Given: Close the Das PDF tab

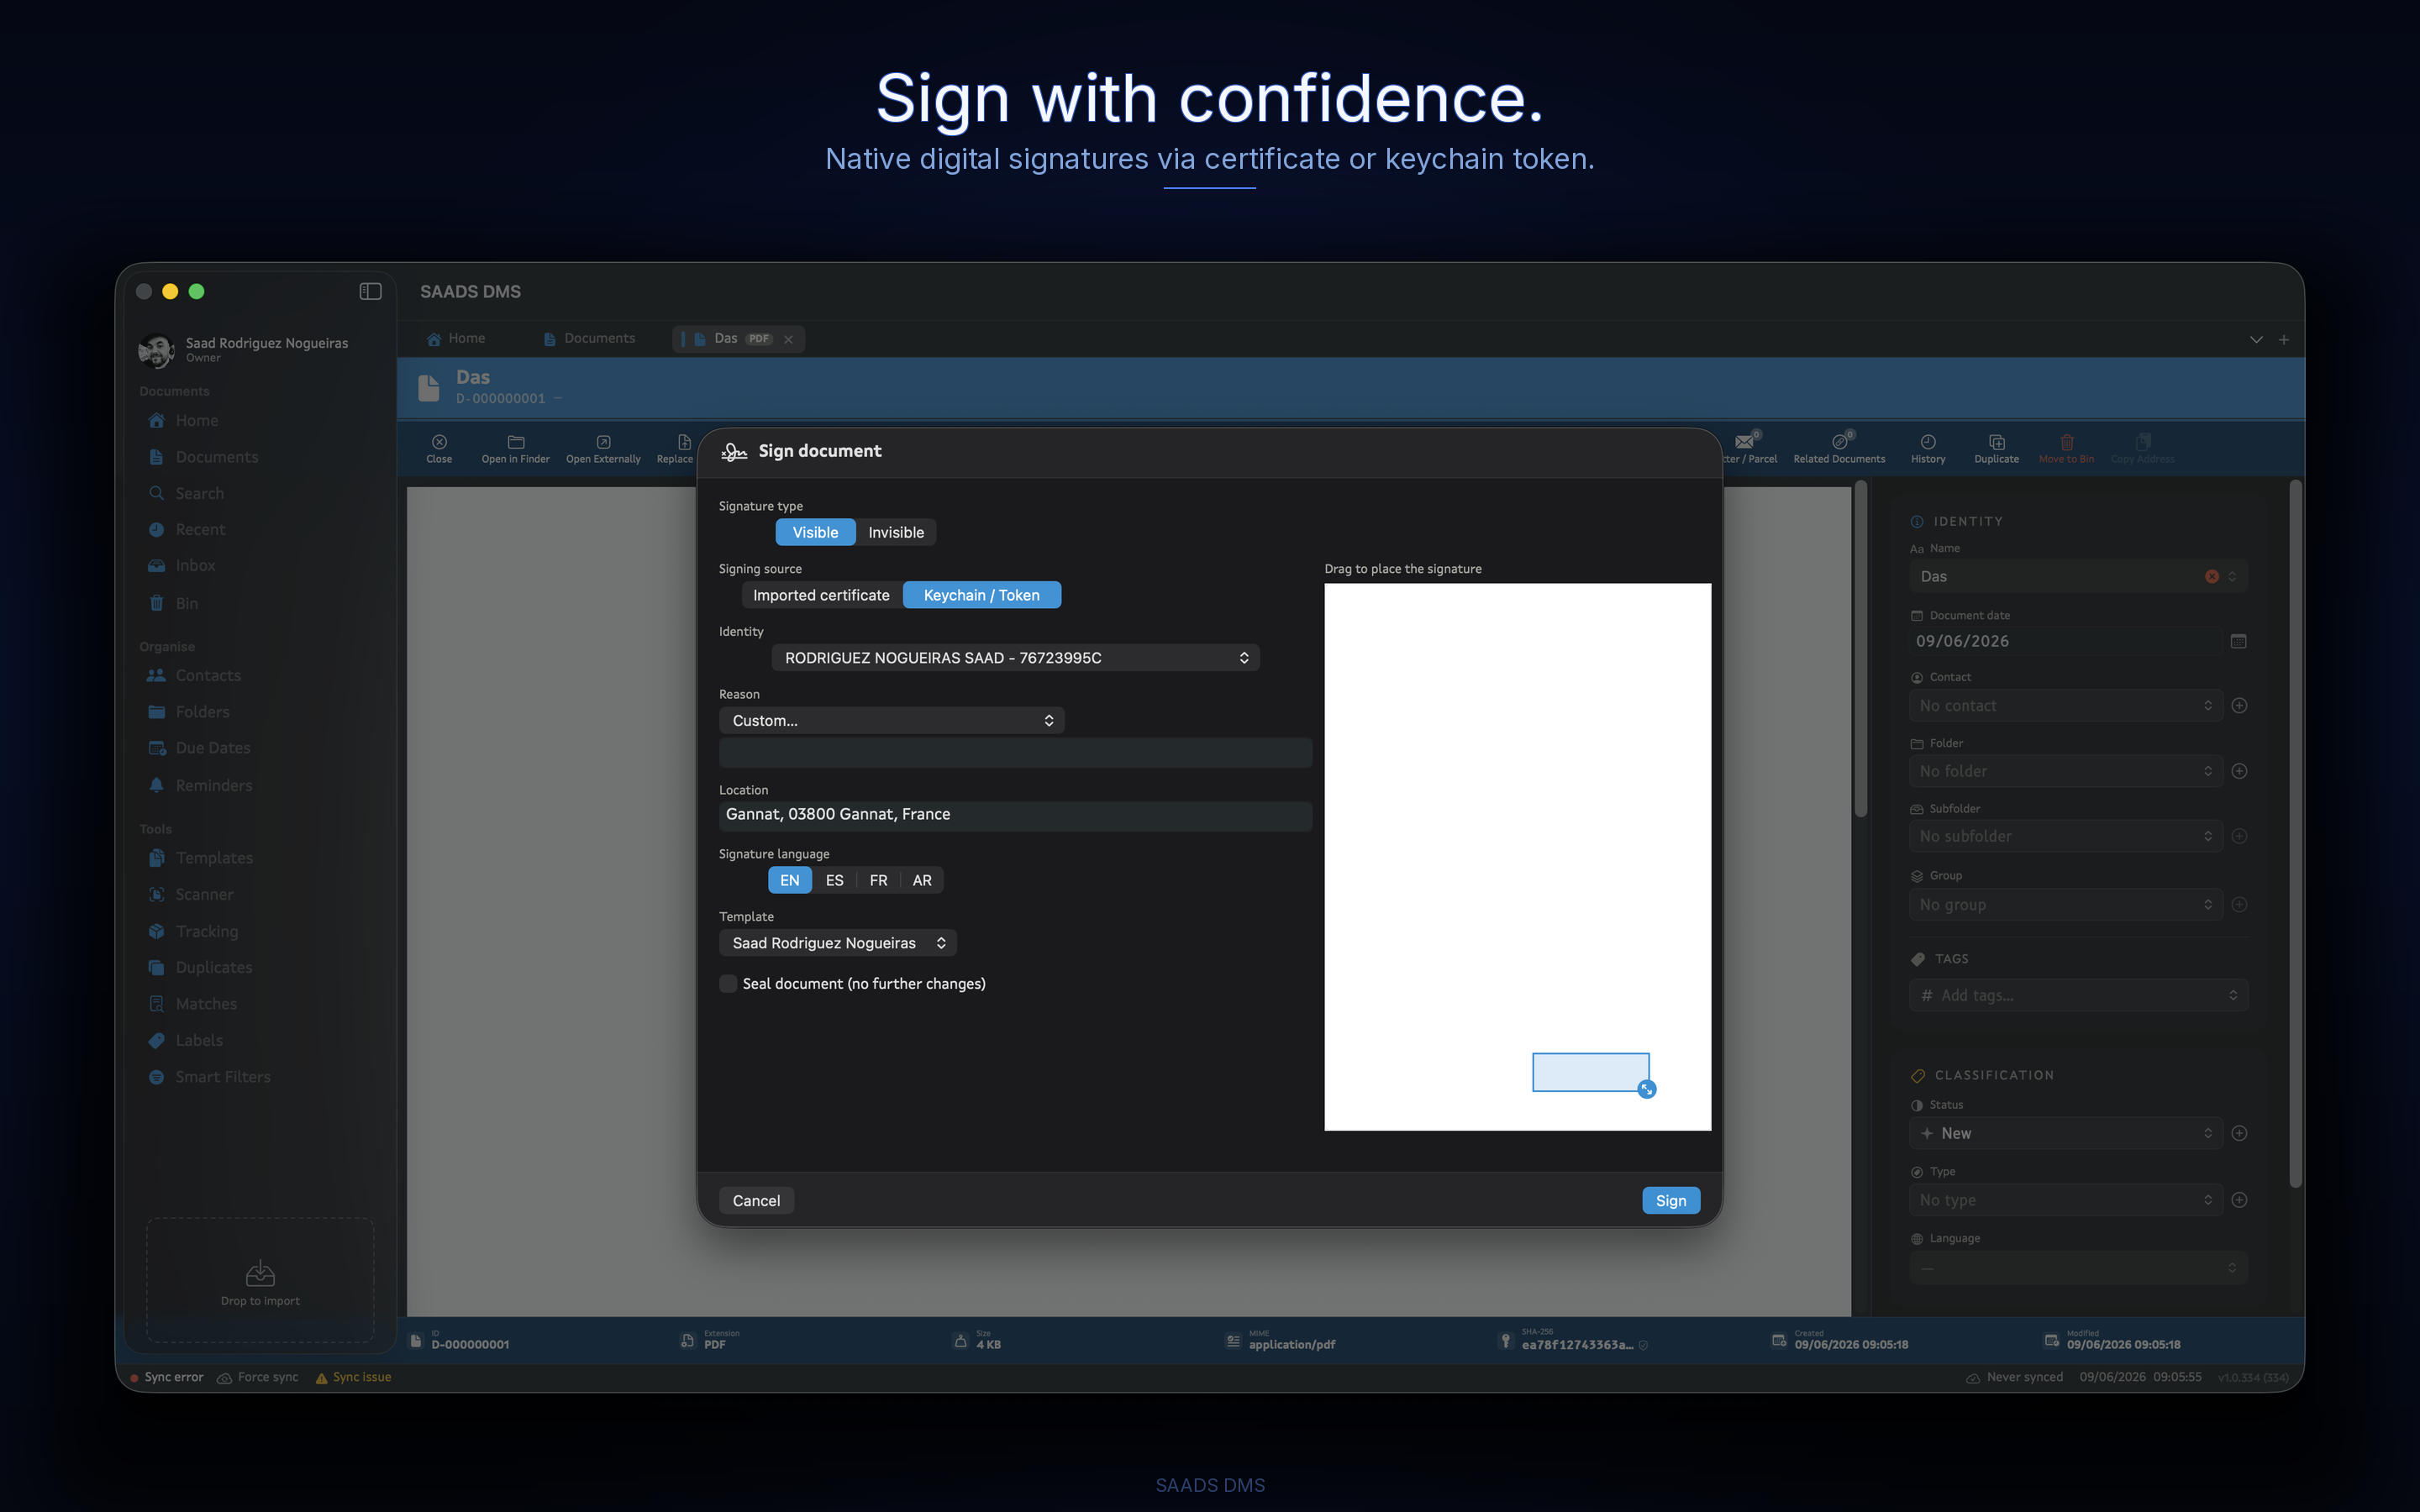Looking at the screenshot, I should pyautogui.click(x=788, y=339).
